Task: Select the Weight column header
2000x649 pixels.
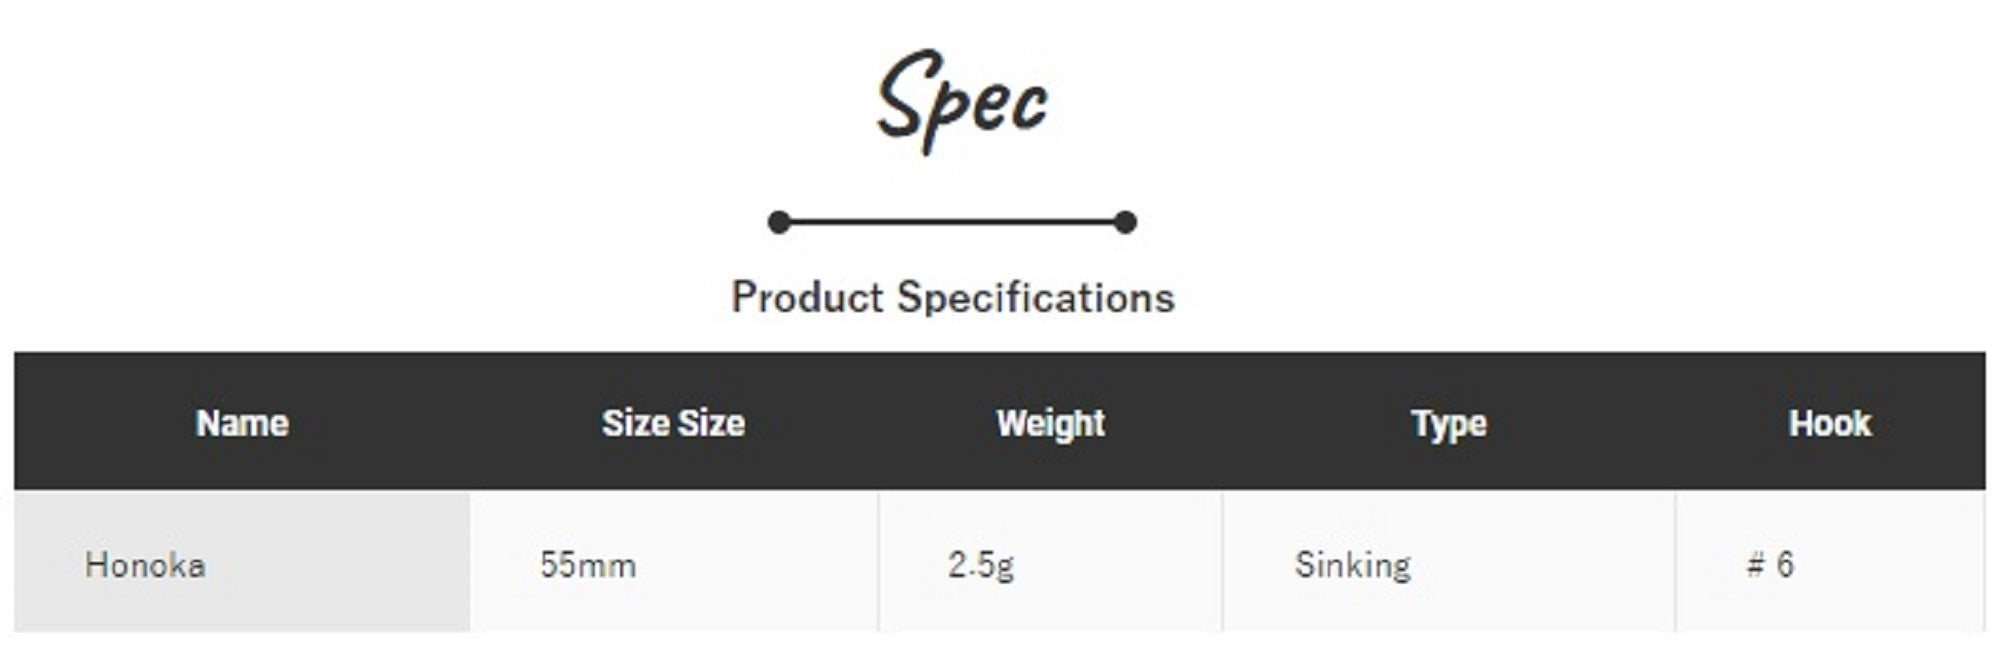Action: coord(1050,423)
